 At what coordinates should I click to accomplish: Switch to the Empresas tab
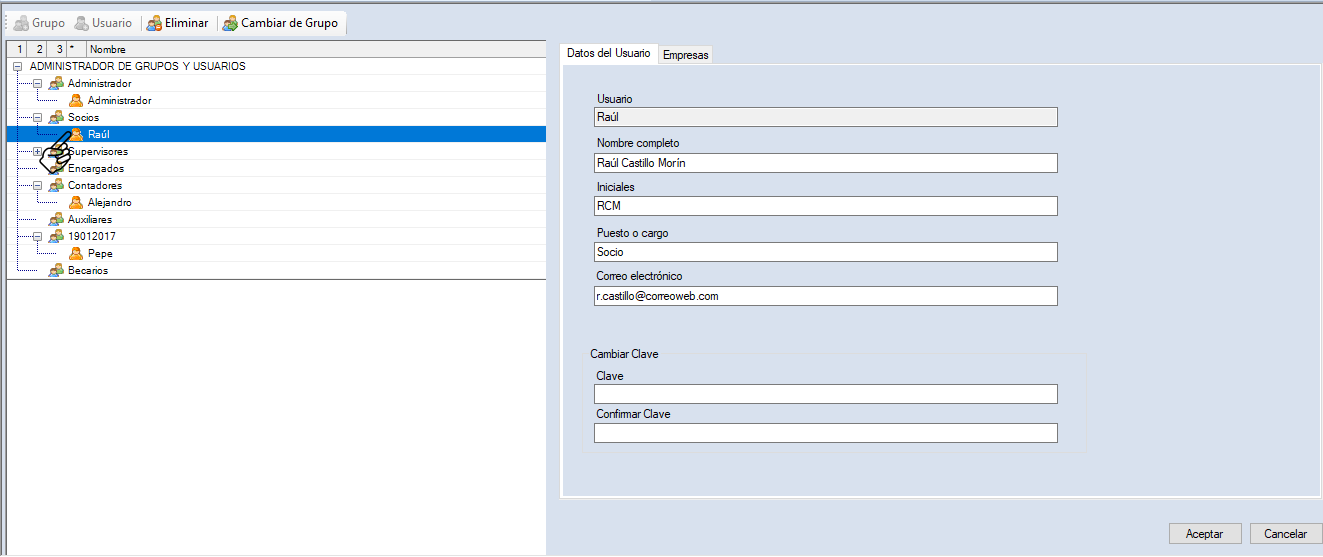click(x=685, y=55)
